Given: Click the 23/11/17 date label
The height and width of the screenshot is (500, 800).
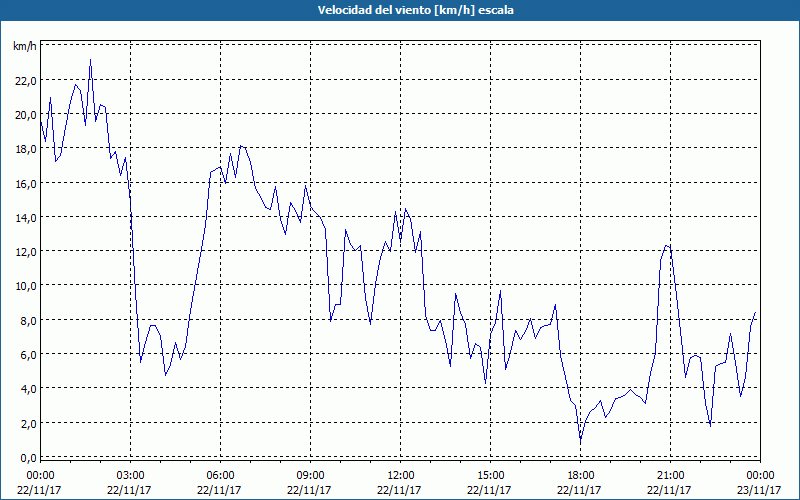Looking at the screenshot, I should click(x=759, y=490).
